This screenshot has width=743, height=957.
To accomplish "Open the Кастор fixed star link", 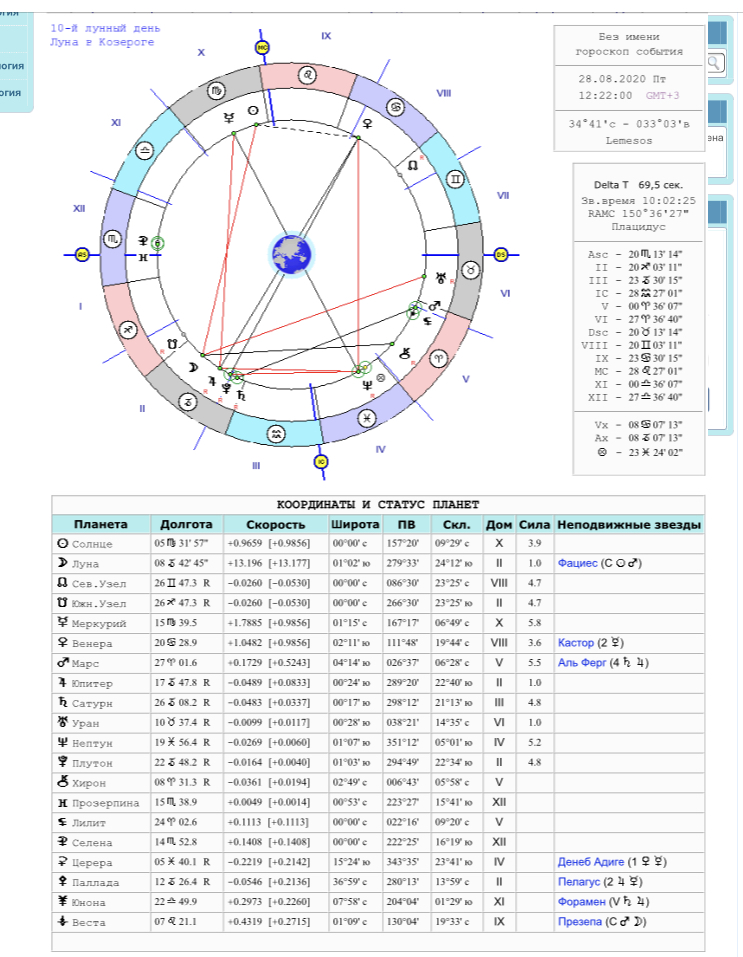I will tap(575, 643).
